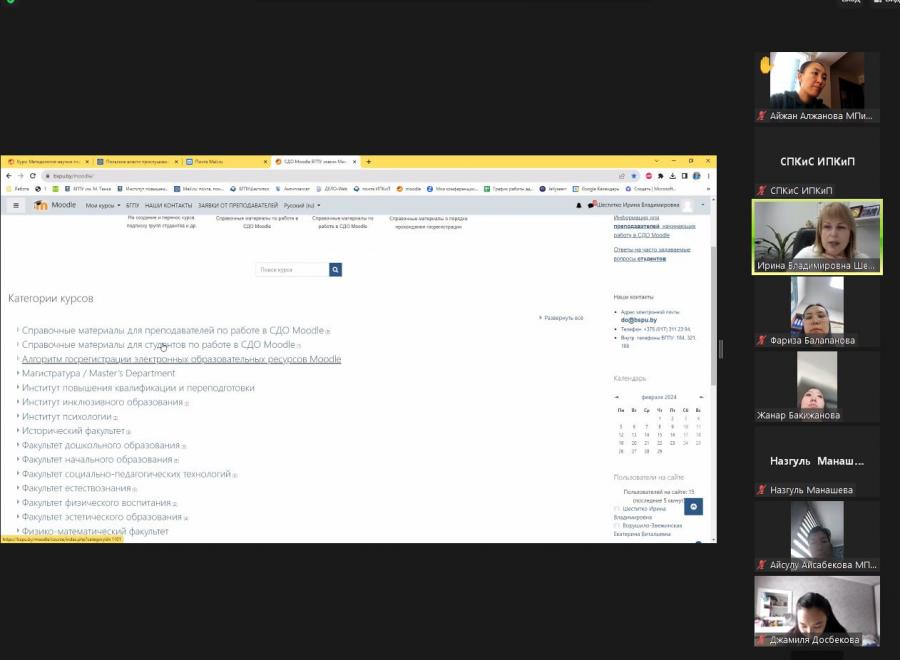Open the notifications bell icon

pyautogui.click(x=579, y=205)
